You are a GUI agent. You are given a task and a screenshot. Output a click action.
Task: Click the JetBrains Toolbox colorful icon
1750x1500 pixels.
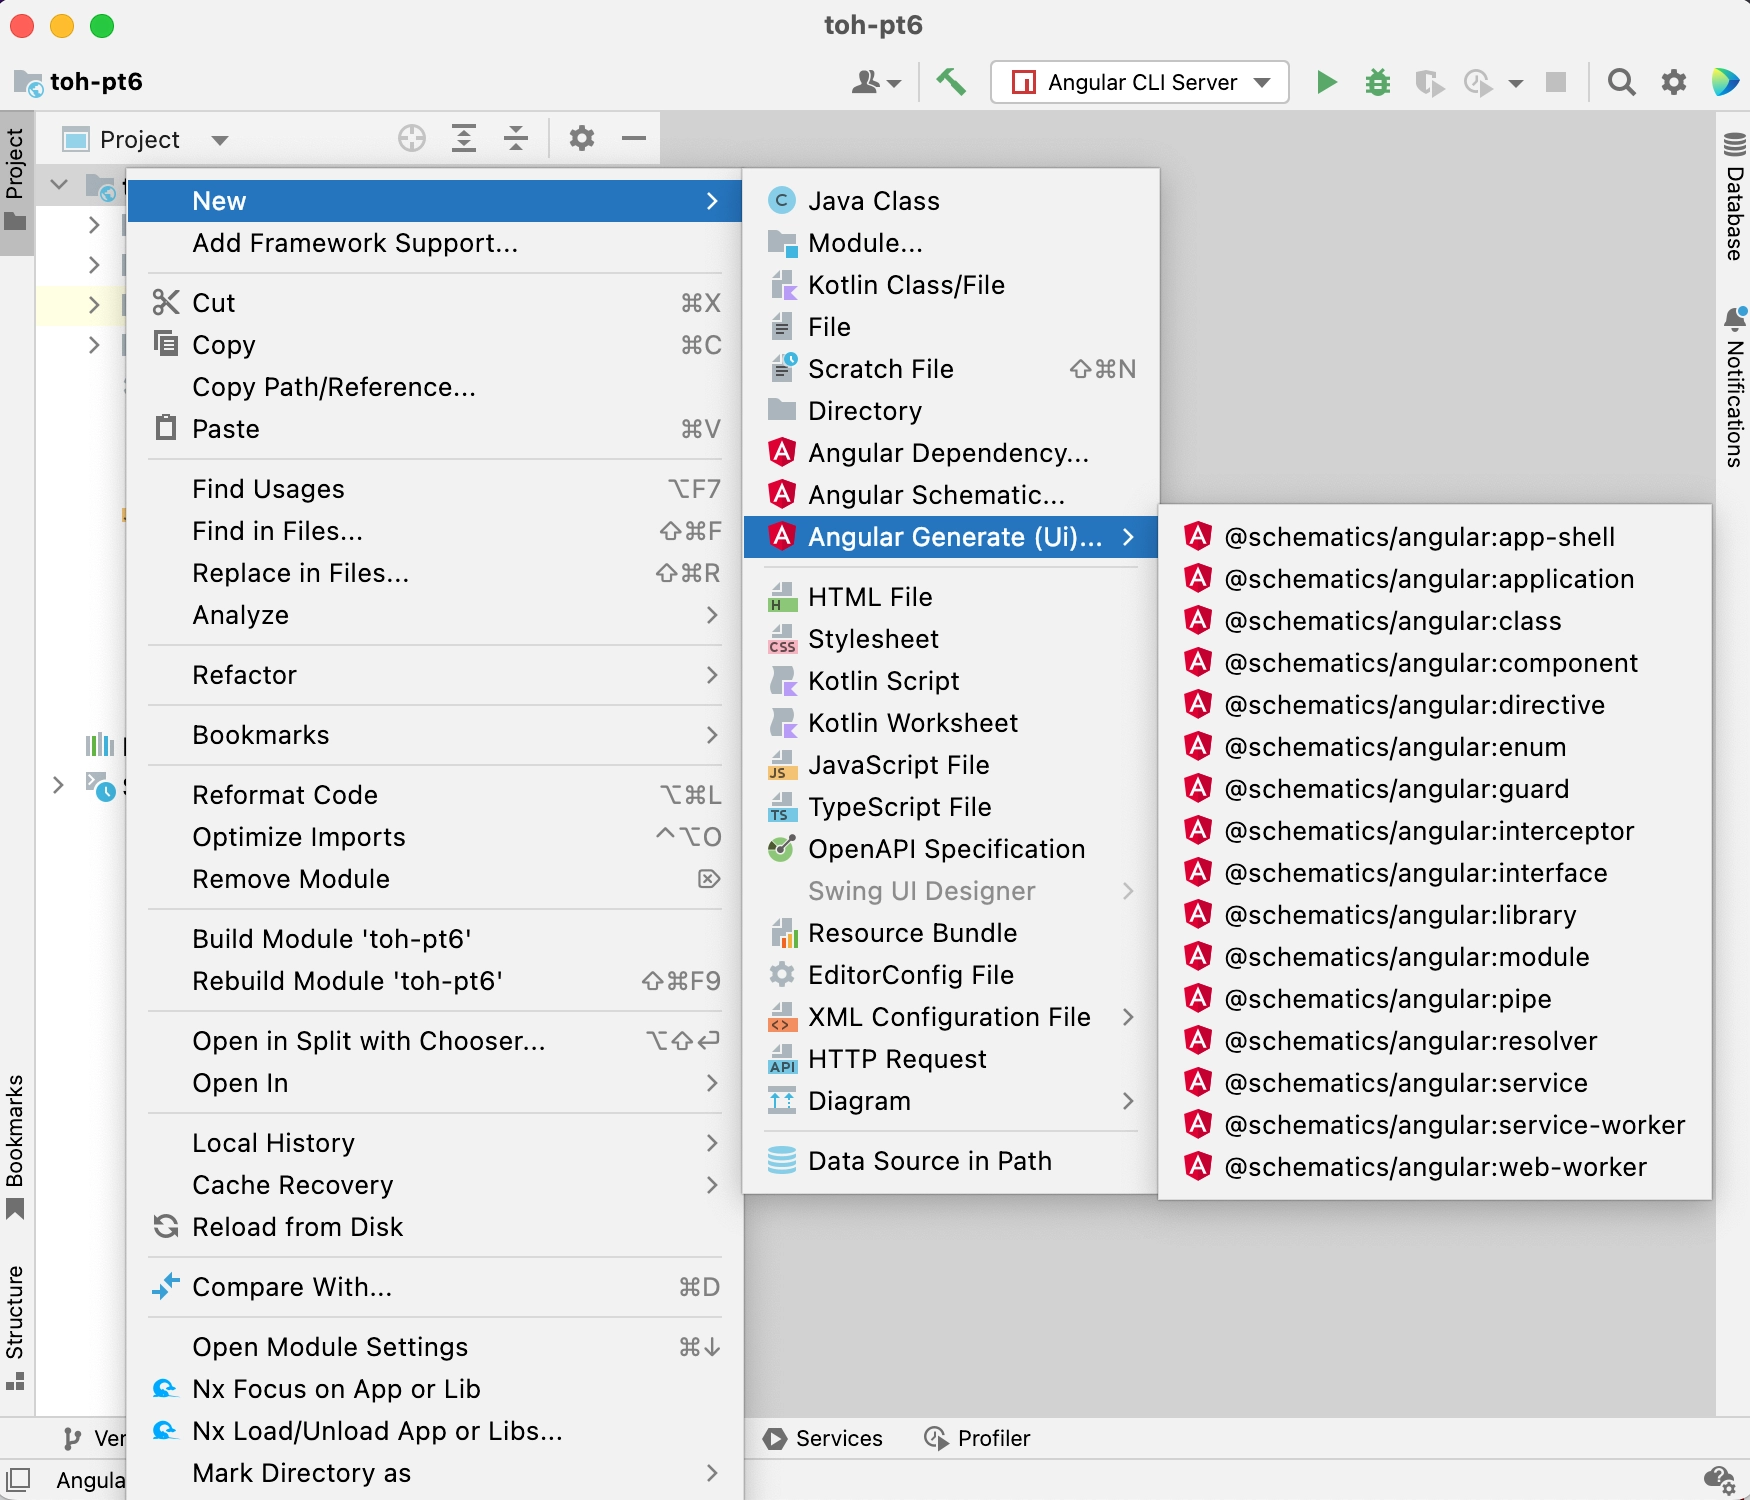click(x=1726, y=82)
